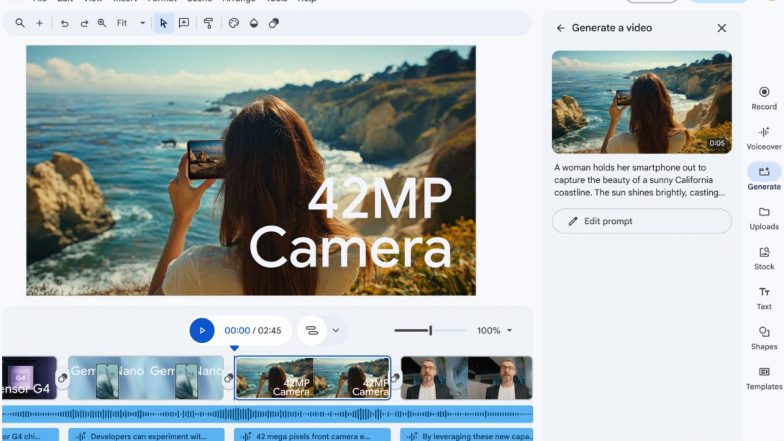
Task: Select the Tensor G4 scene clip
Action: pyautogui.click(x=29, y=378)
